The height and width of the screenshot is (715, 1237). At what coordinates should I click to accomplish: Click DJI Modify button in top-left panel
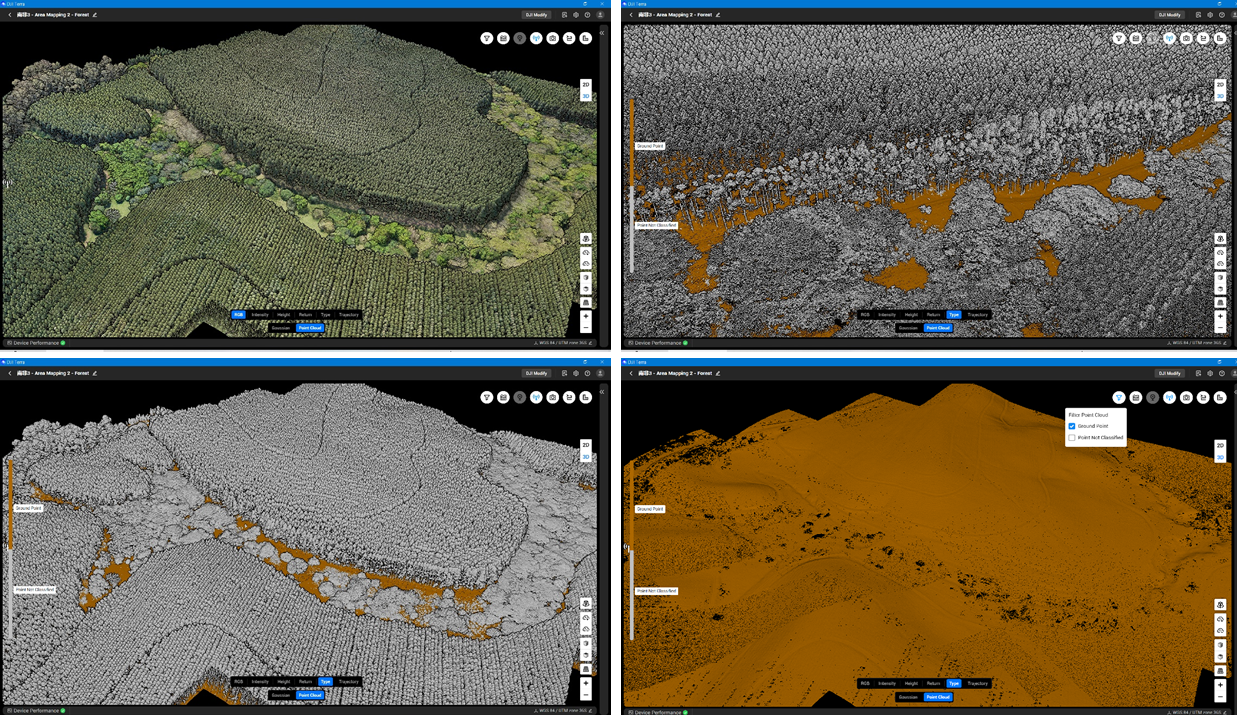coord(536,15)
